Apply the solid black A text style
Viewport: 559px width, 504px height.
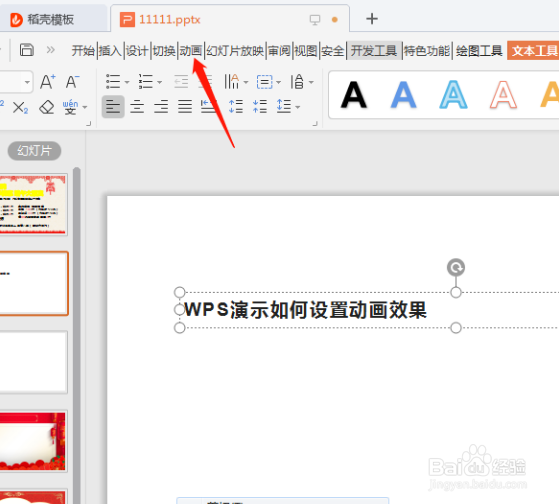click(353, 95)
